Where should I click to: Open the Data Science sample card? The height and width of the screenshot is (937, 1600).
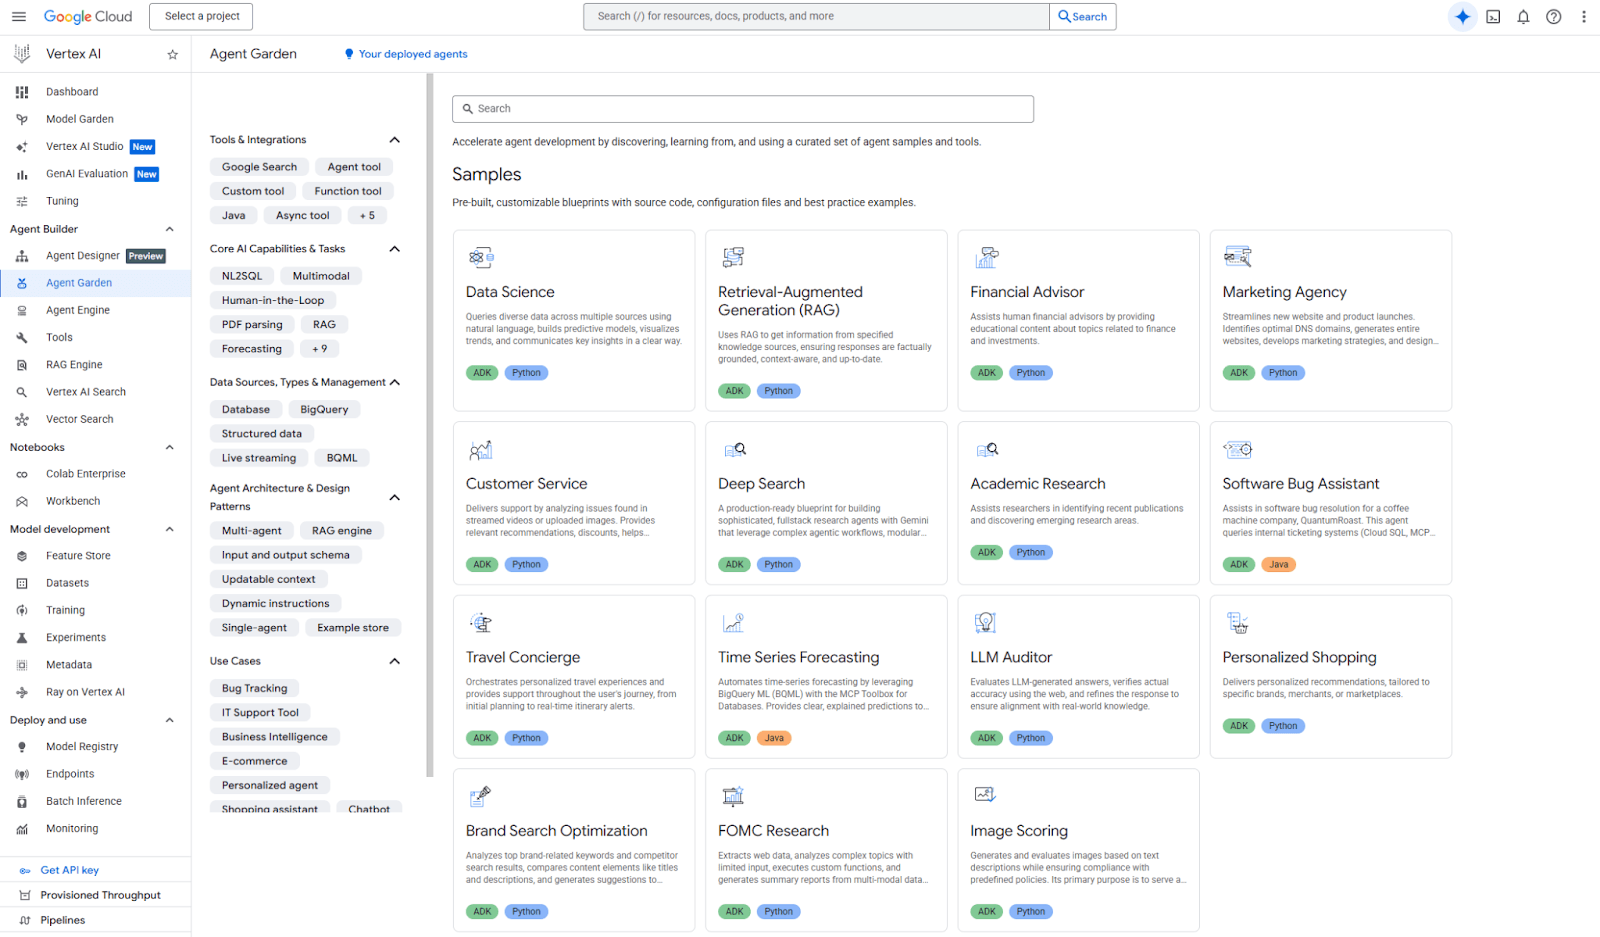574,320
